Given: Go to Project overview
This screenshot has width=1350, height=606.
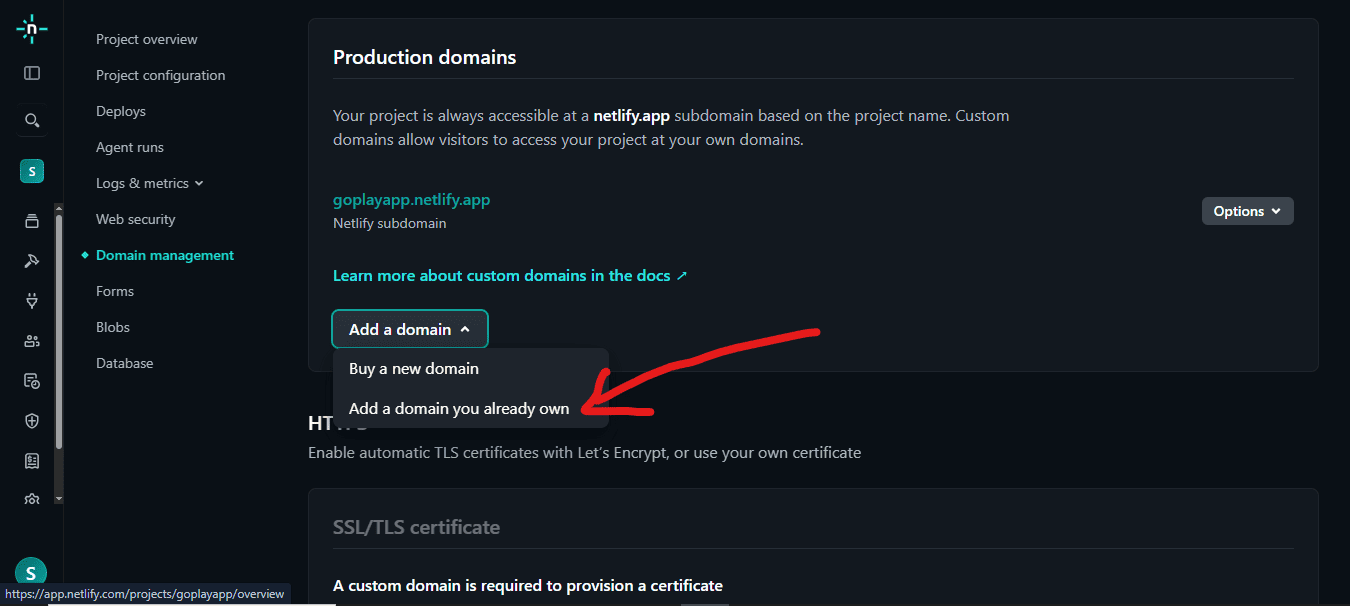Looking at the screenshot, I should tap(147, 40).
